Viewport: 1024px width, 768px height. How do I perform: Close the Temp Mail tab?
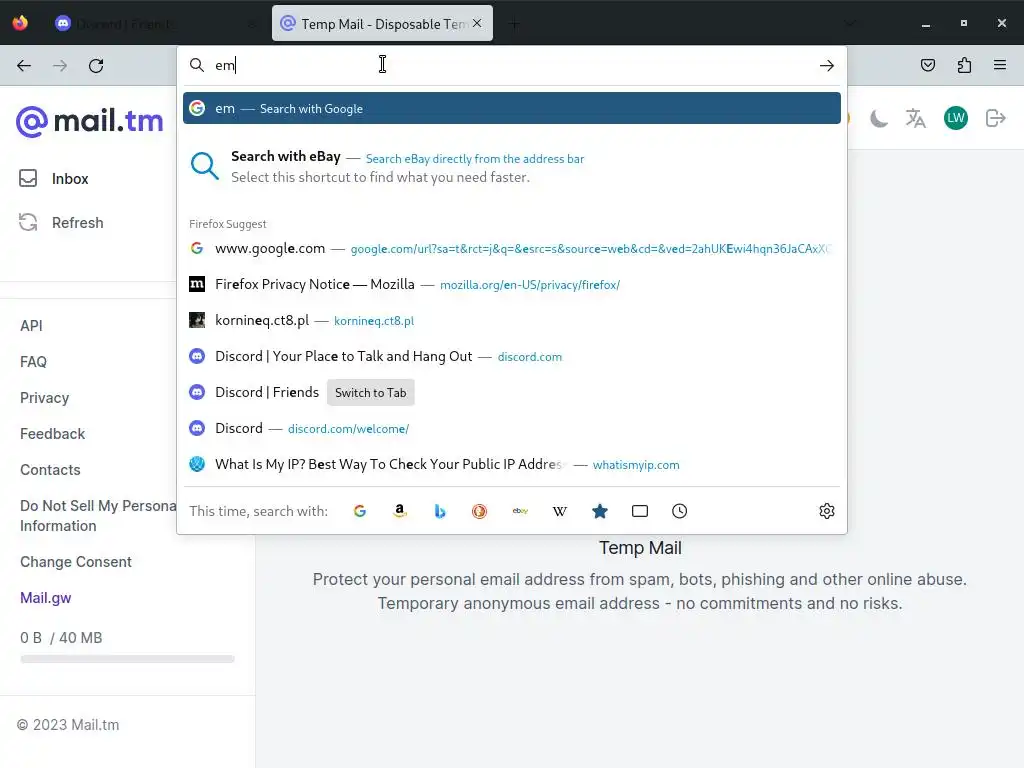[477, 24]
